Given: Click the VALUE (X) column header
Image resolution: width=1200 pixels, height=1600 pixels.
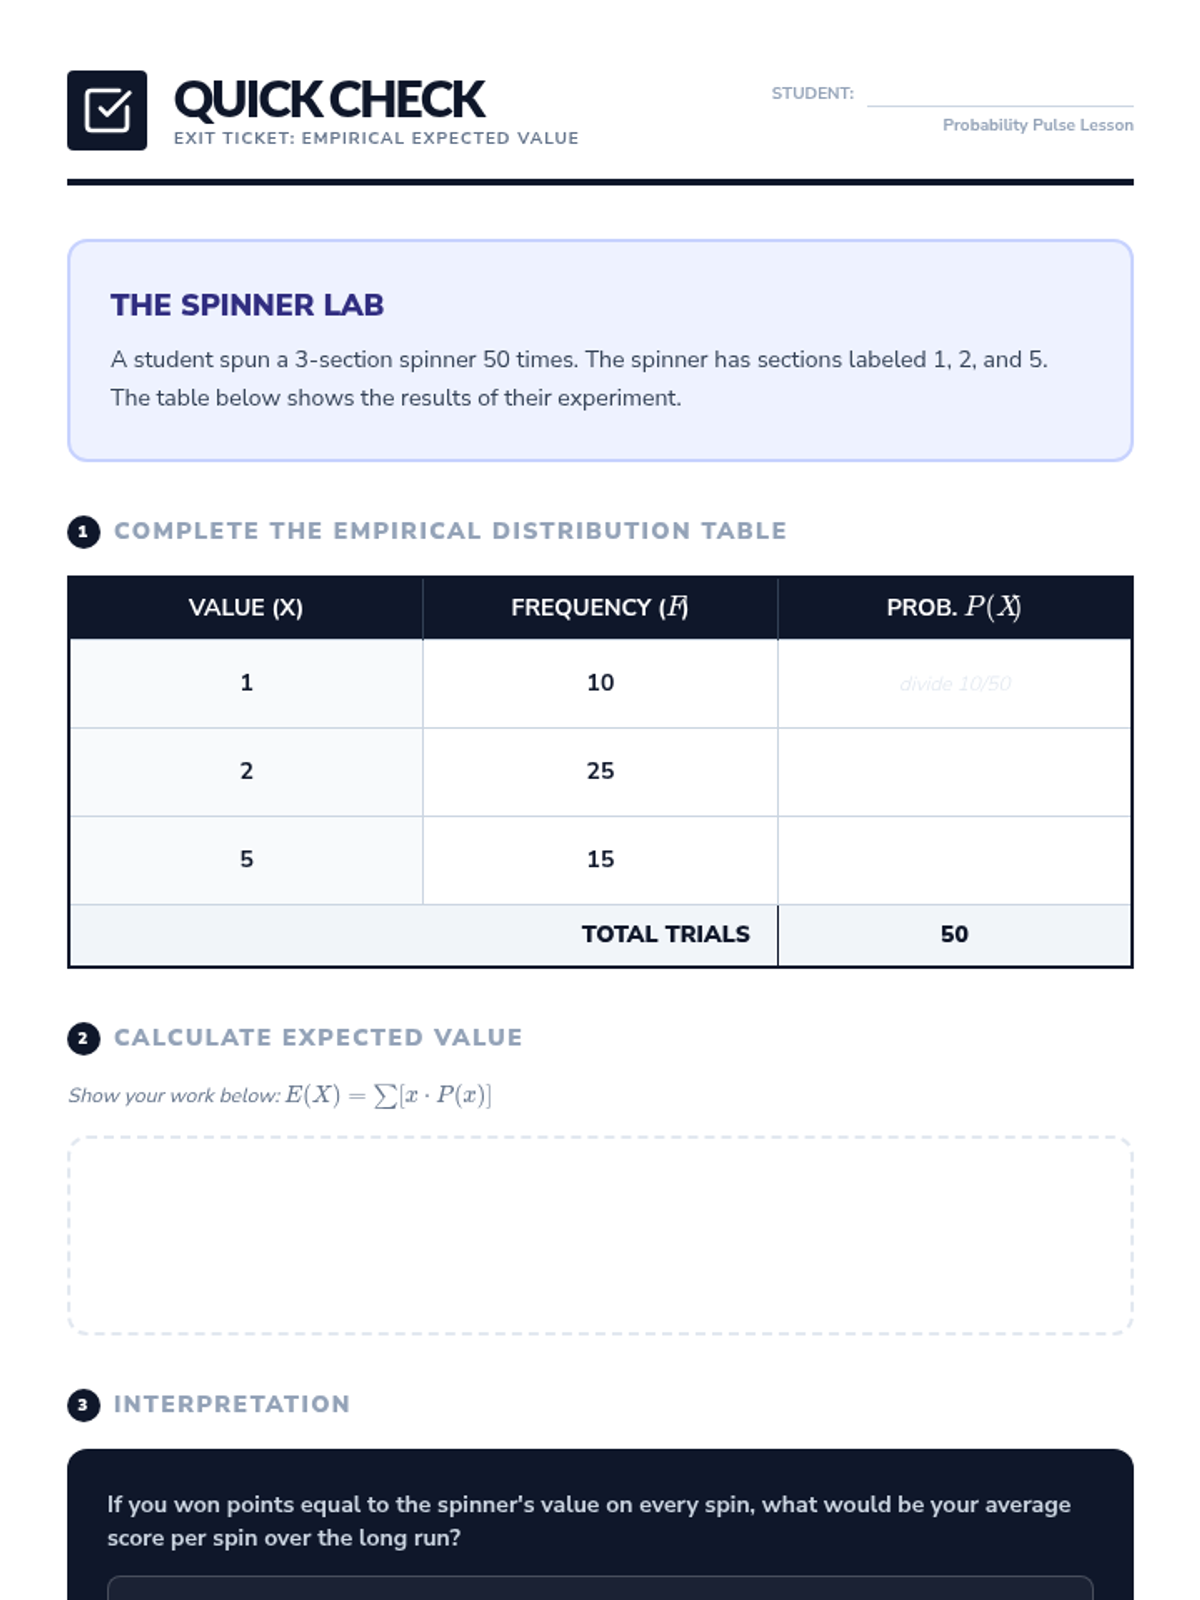Looking at the screenshot, I should 246,608.
